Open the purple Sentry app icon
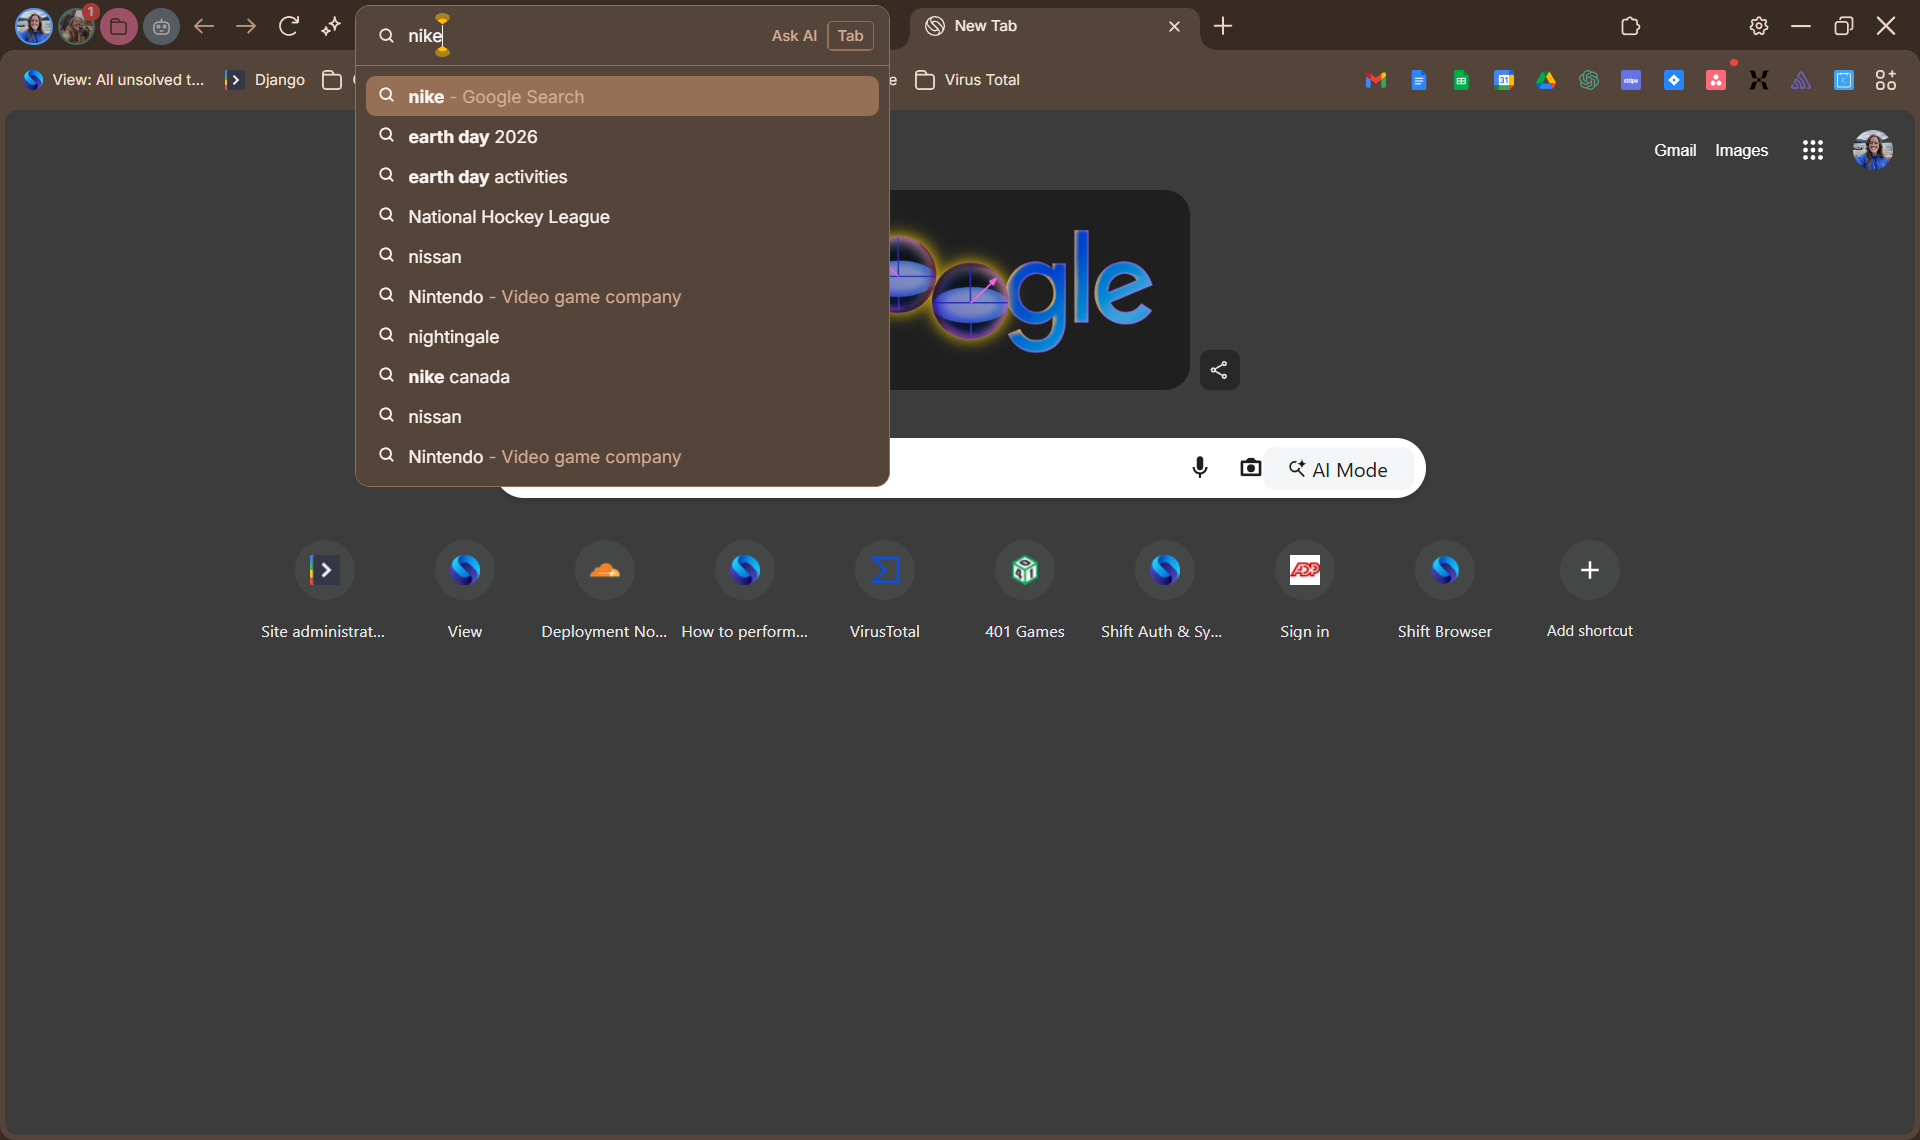This screenshot has height=1140, width=1920. (1801, 80)
